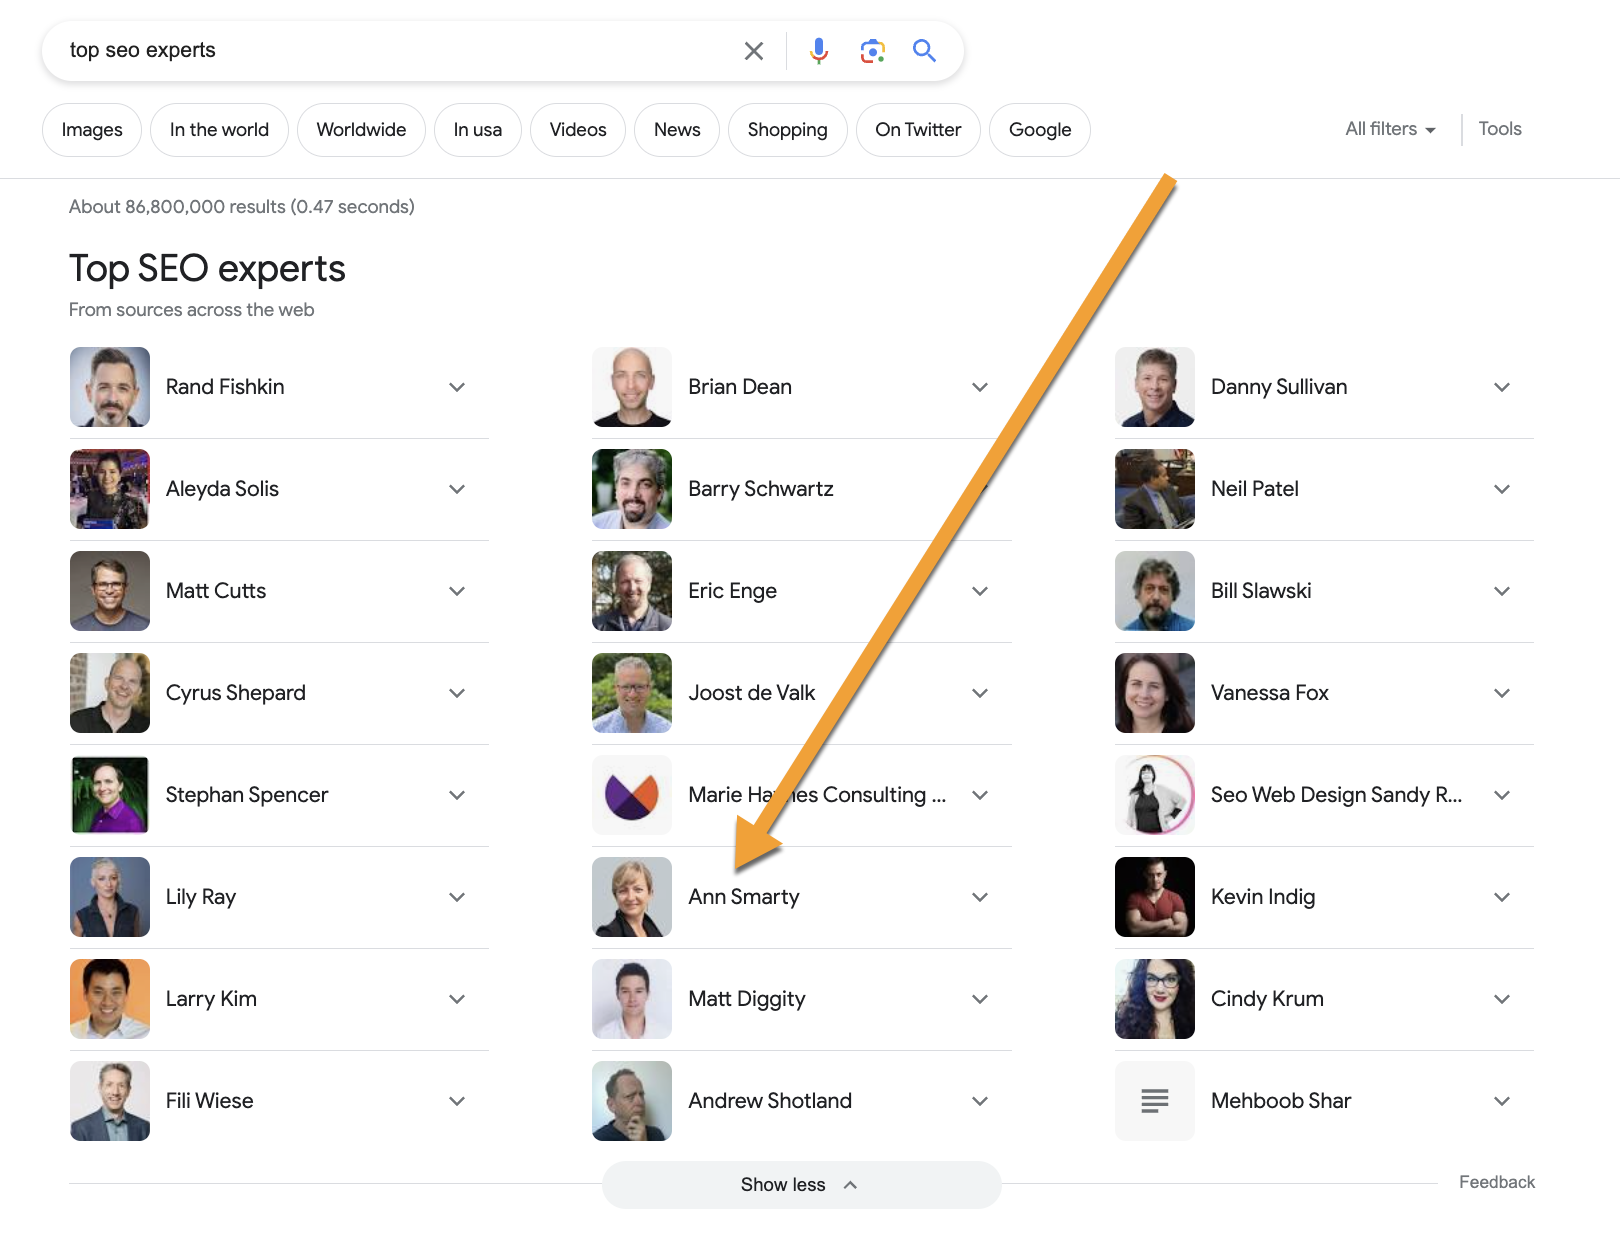
Task: Expand the Matt Diggity entry chevron
Action: click(980, 999)
